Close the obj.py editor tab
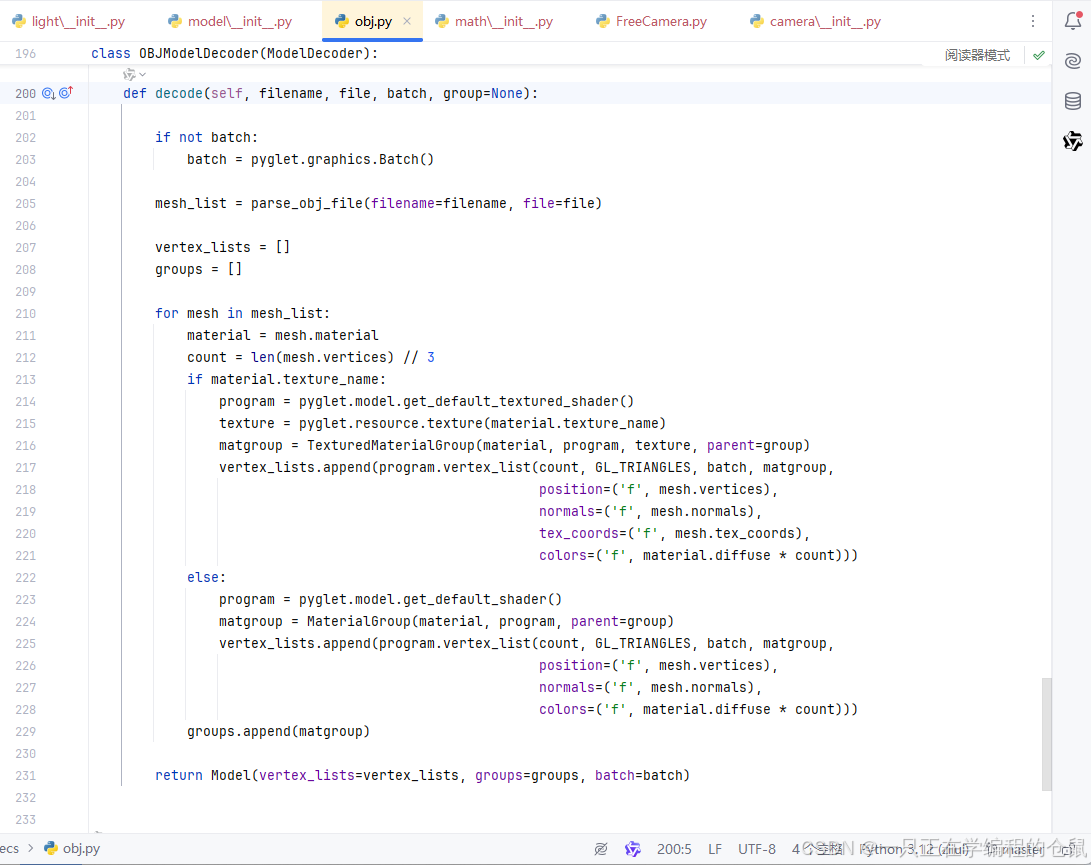The height and width of the screenshot is (865, 1091). click(x=407, y=21)
